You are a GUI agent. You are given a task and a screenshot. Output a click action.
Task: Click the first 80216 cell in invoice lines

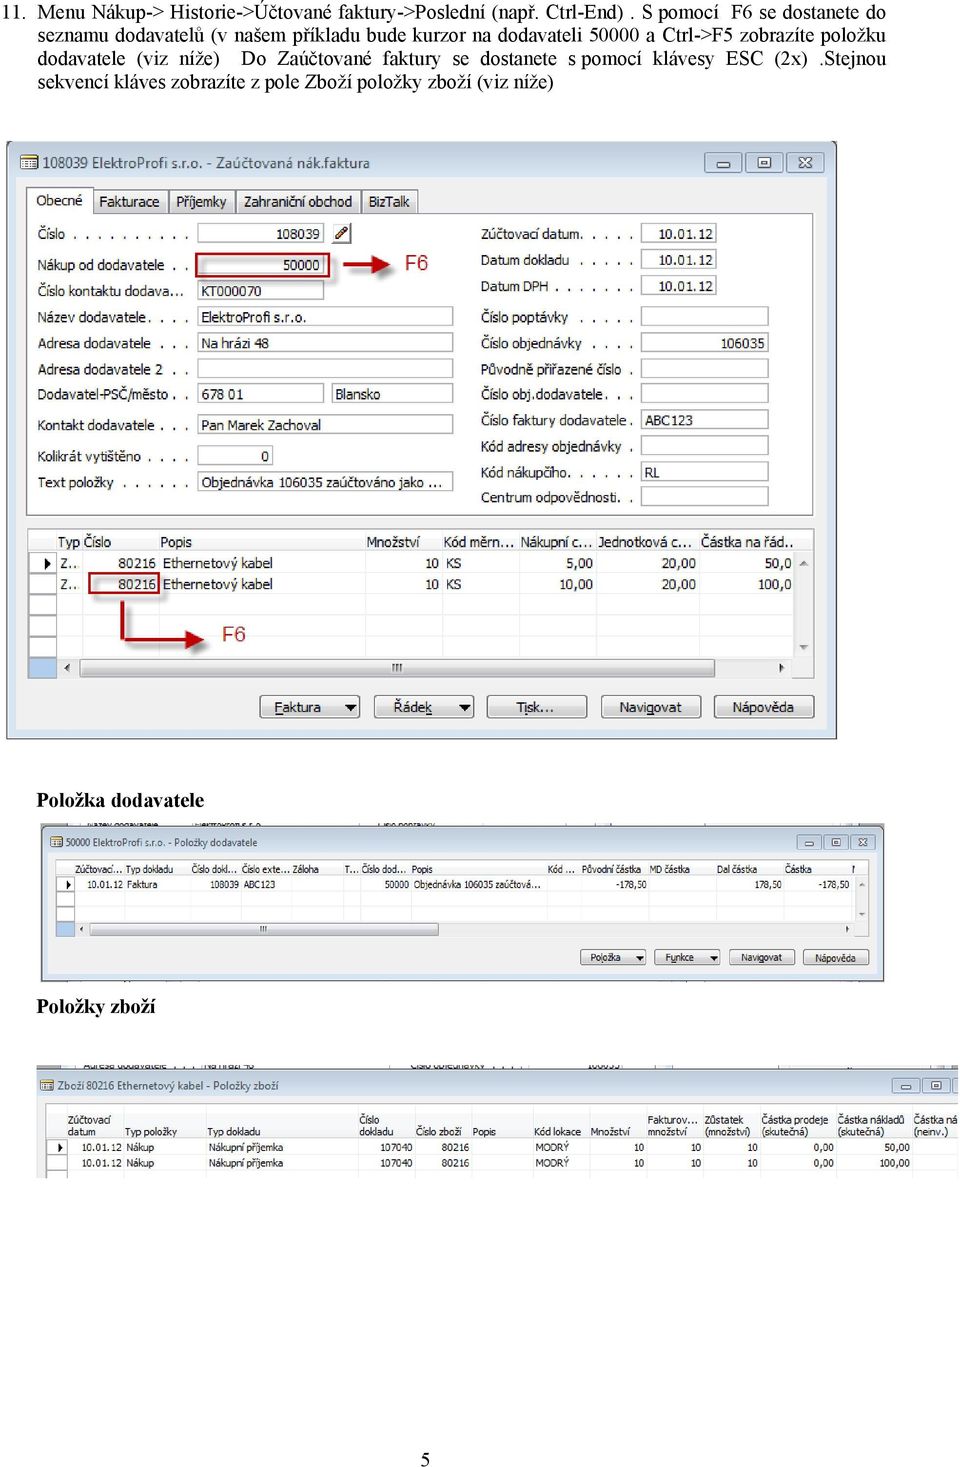120,563
